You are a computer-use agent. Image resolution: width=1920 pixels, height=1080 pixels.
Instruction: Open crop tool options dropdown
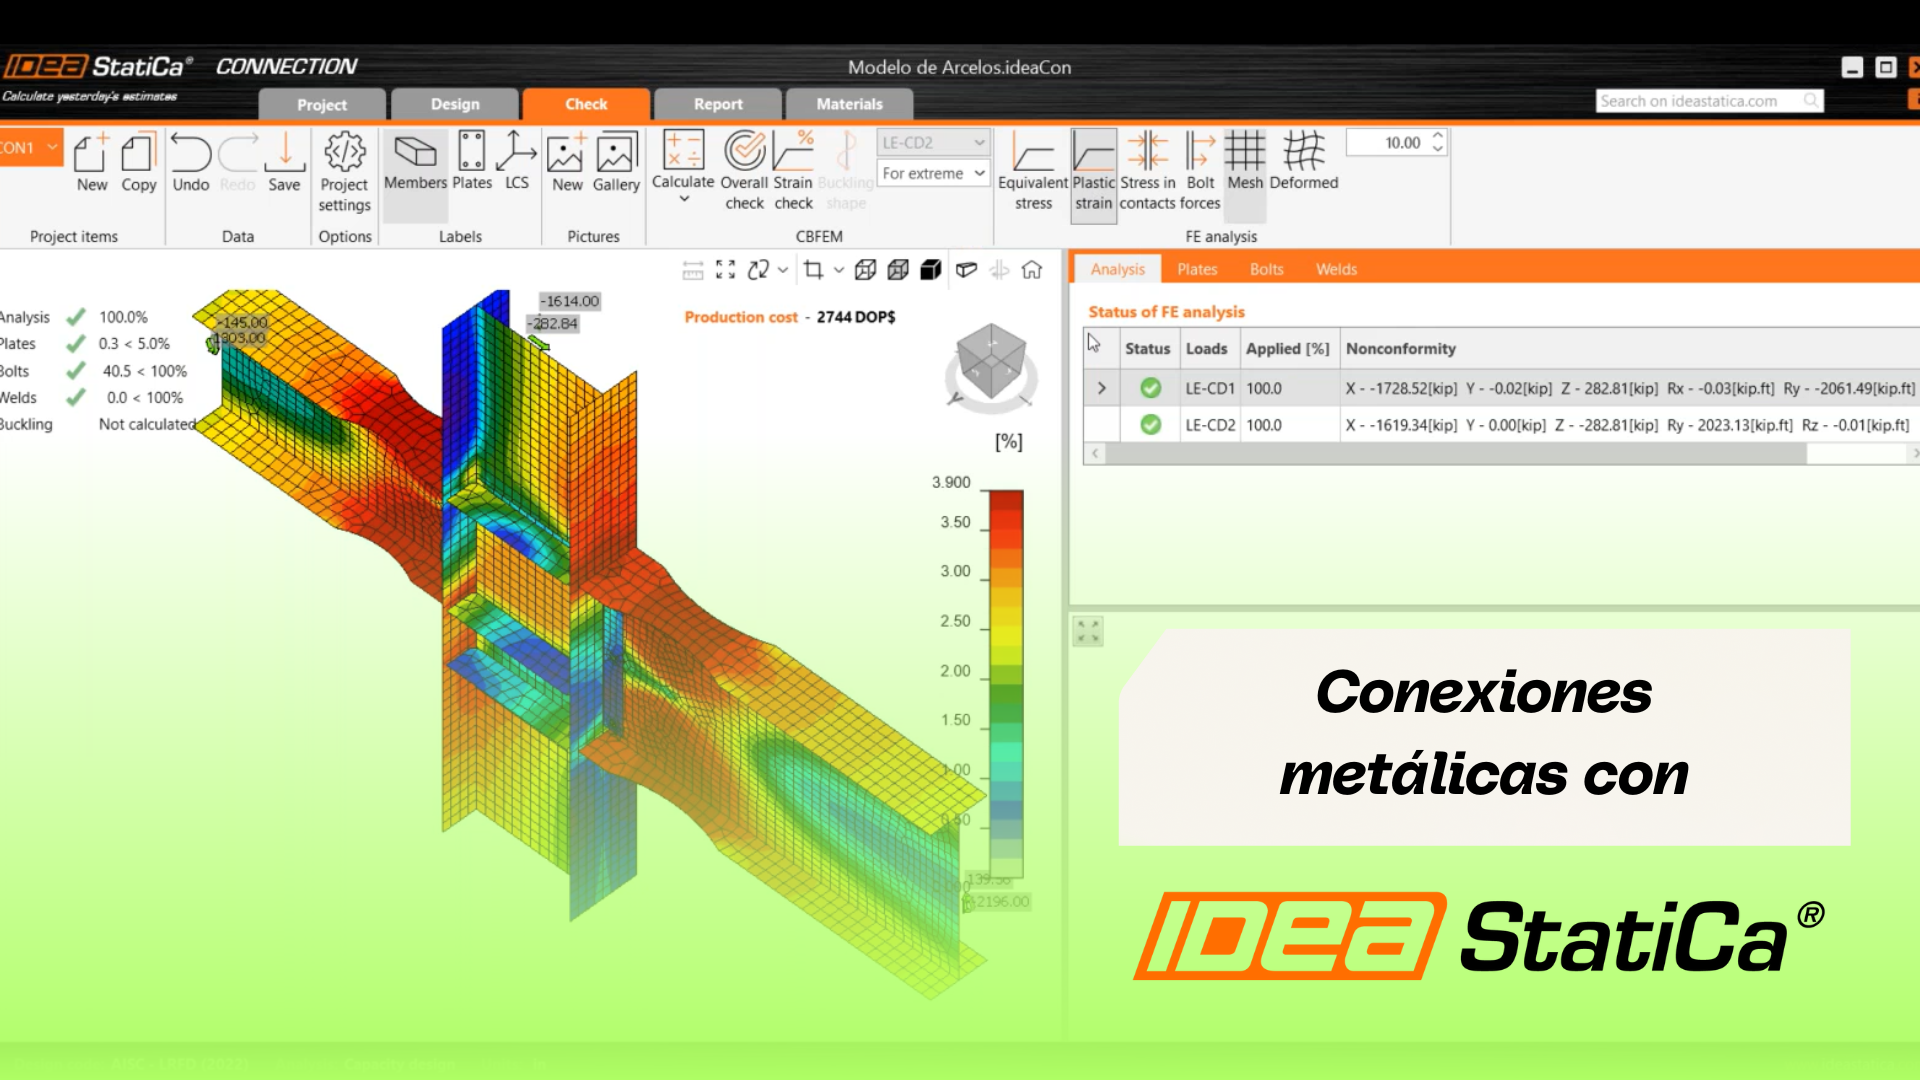point(839,270)
